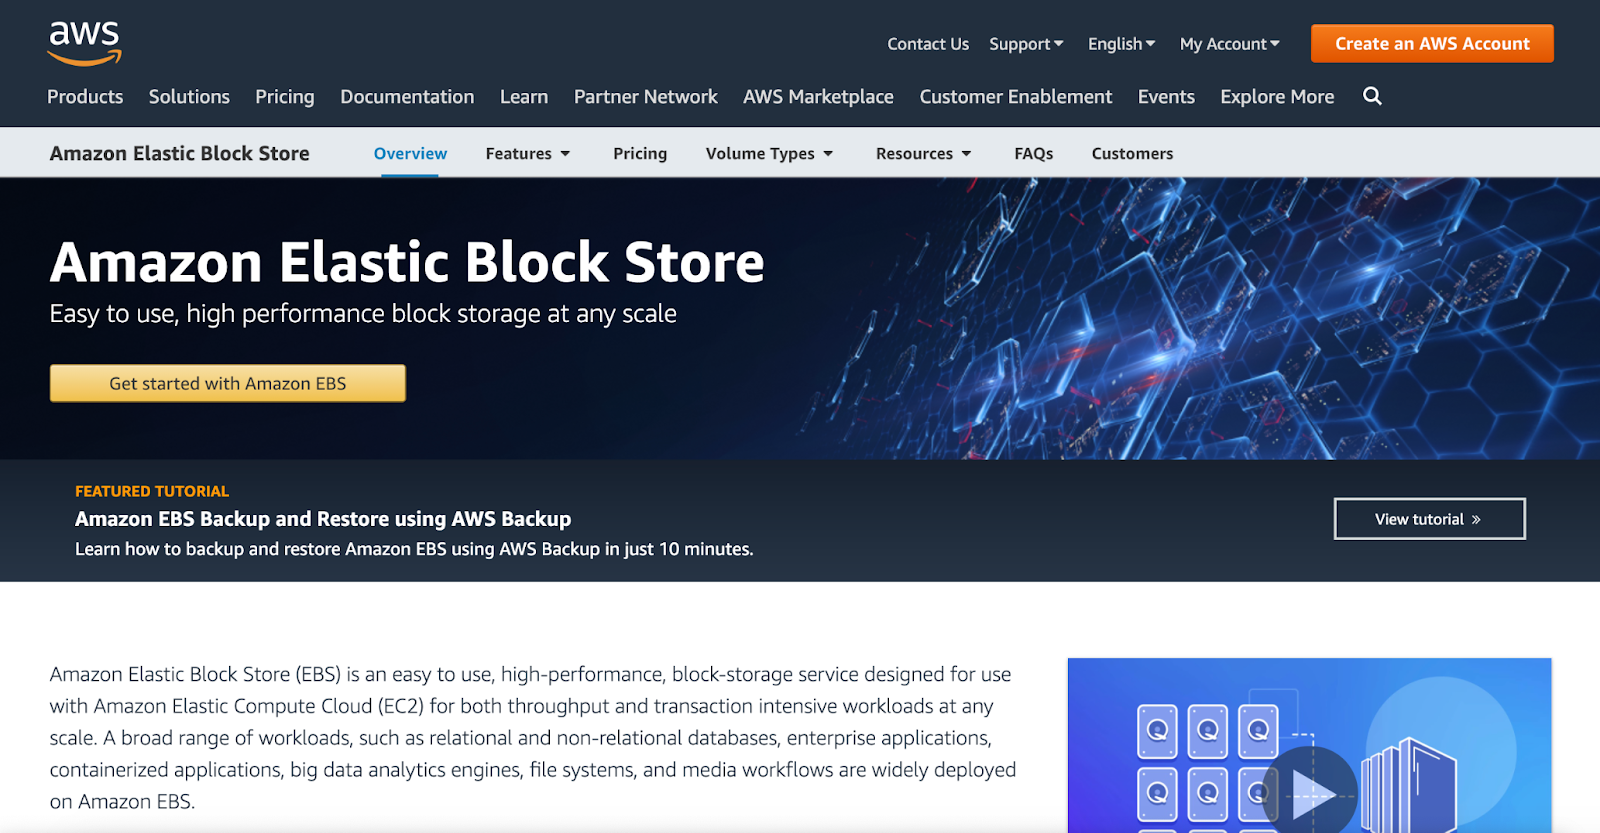This screenshot has height=833, width=1600.
Task: Open AWS Marketplace menu
Action: click(x=818, y=97)
